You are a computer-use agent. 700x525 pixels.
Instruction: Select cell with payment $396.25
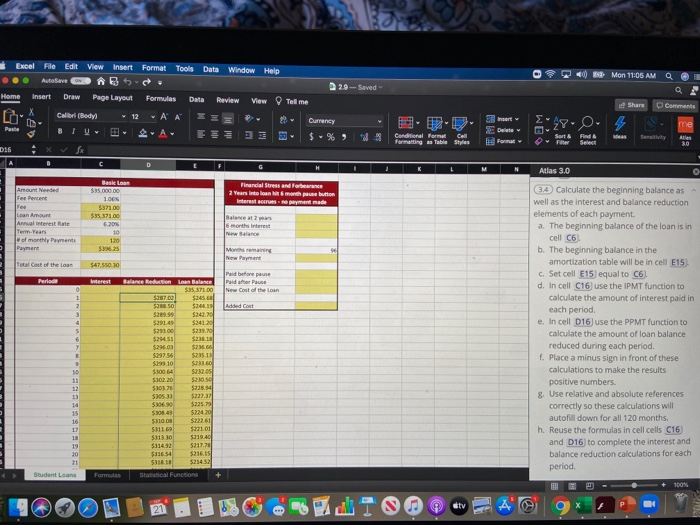[100, 248]
